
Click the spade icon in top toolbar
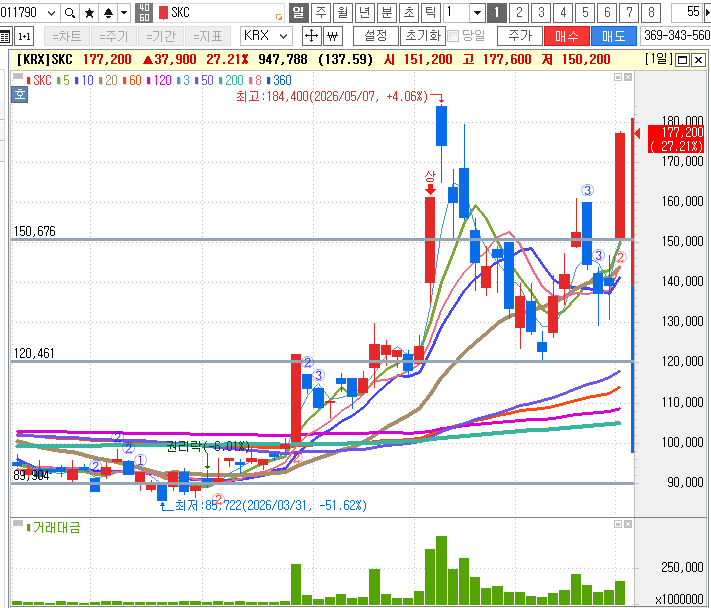108,13
